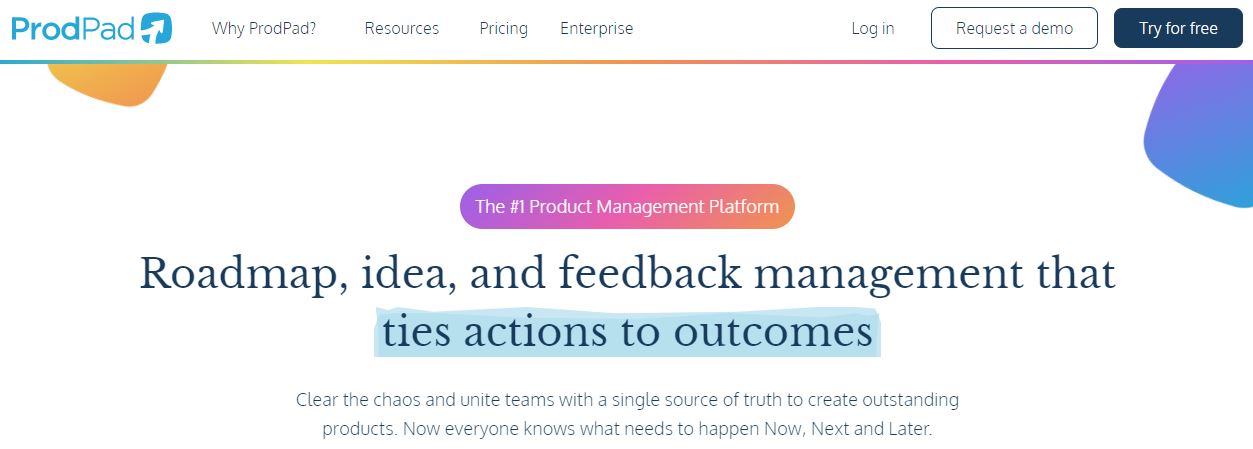Start with the Try for free button
The image size is (1253, 449).
(x=1178, y=28)
